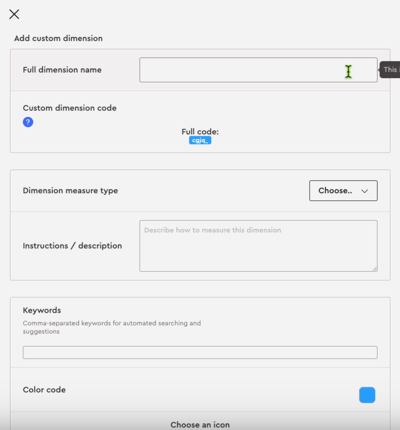Image resolution: width=400 pixels, height=430 pixels.
Task: Click the Keywords input field
Action: pyautogui.click(x=200, y=352)
